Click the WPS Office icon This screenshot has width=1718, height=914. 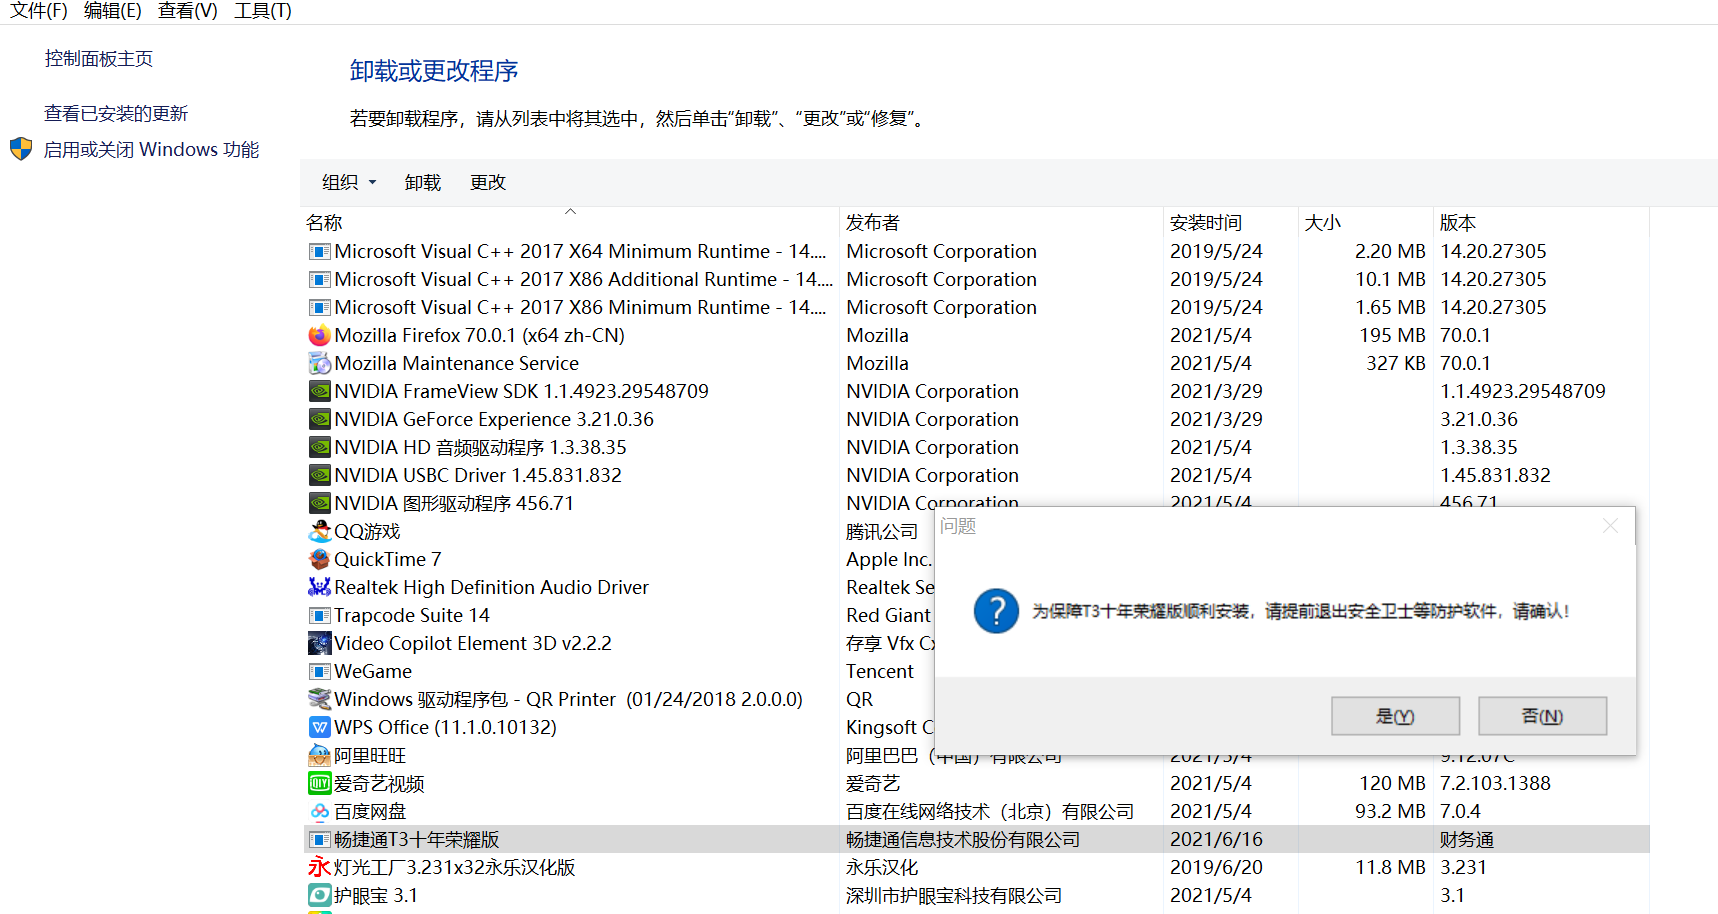[319, 727]
